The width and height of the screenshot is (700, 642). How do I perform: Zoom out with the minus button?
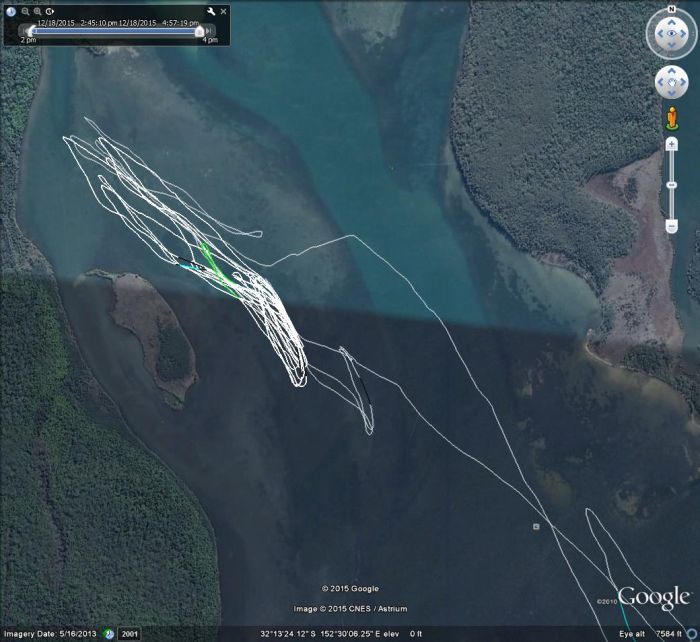pos(671,227)
